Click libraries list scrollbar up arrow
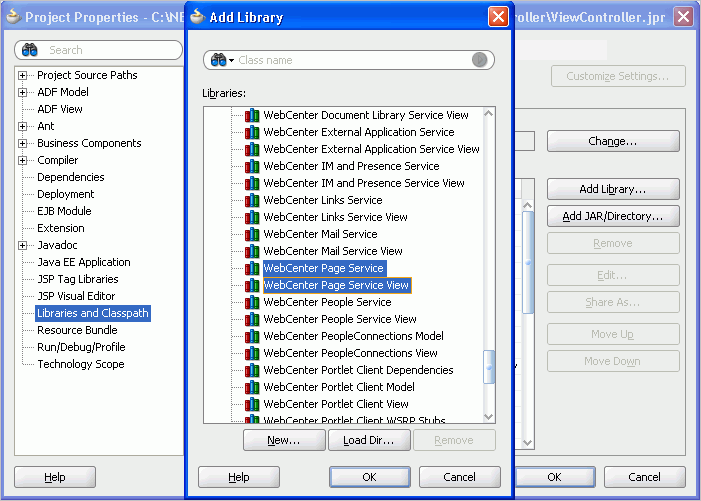Screen dimensions: 701x501 click(489, 114)
